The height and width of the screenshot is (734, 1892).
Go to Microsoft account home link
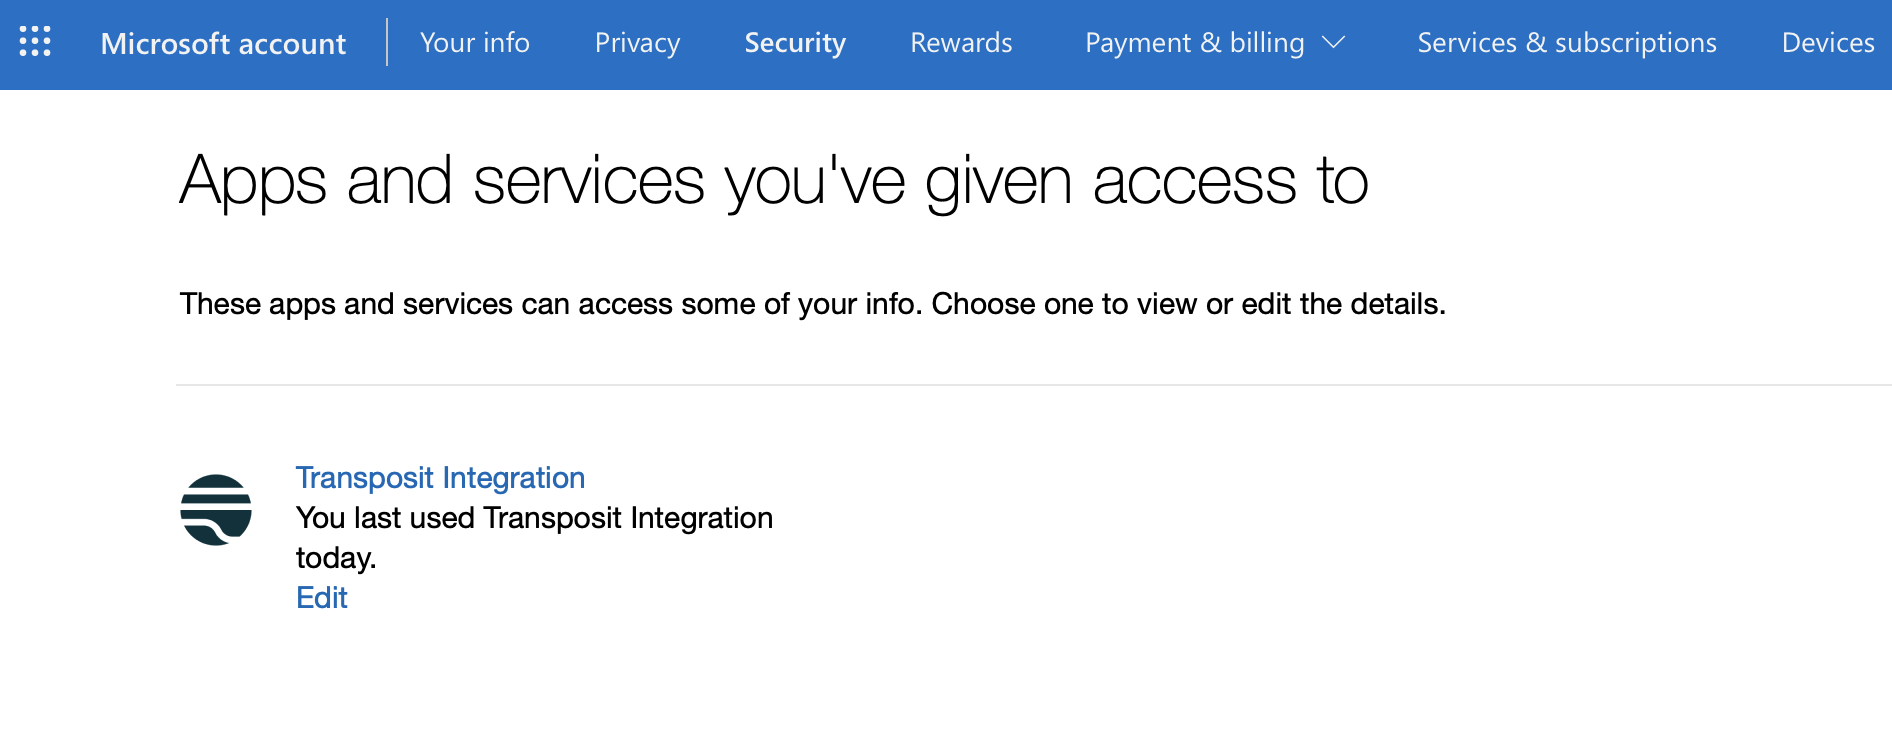click(223, 43)
